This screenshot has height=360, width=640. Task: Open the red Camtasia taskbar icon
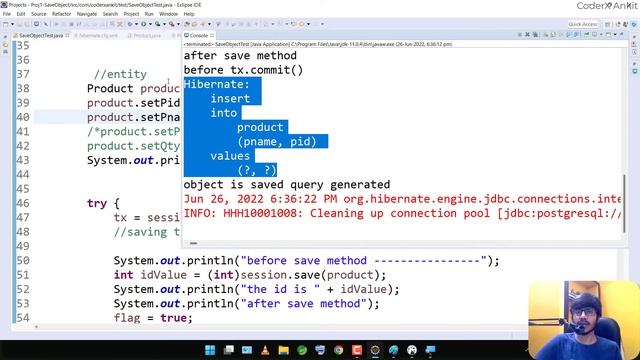[357, 350]
